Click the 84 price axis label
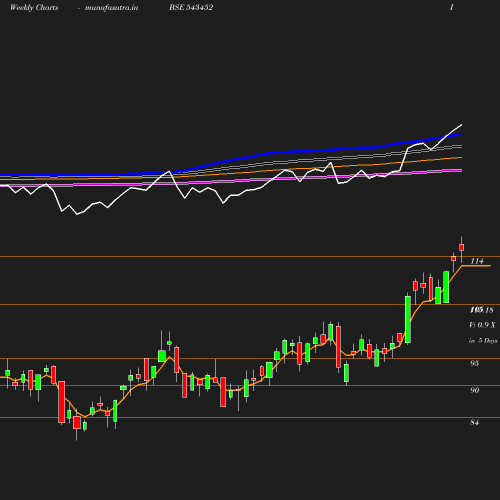Screen dimensions: 500x500 click(474, 422)
